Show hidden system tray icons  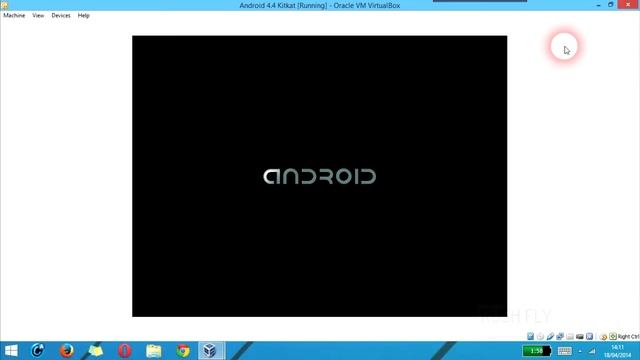point(580,351)
